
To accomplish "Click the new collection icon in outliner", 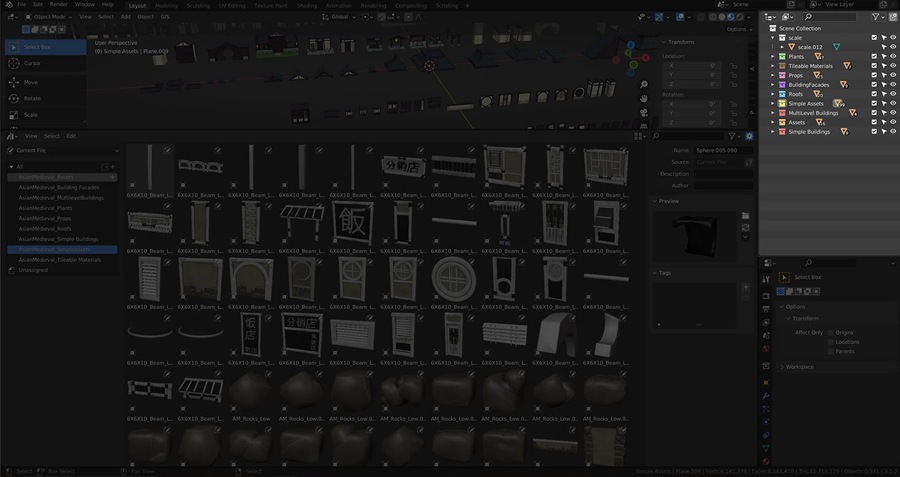I will tap(893, 17).
